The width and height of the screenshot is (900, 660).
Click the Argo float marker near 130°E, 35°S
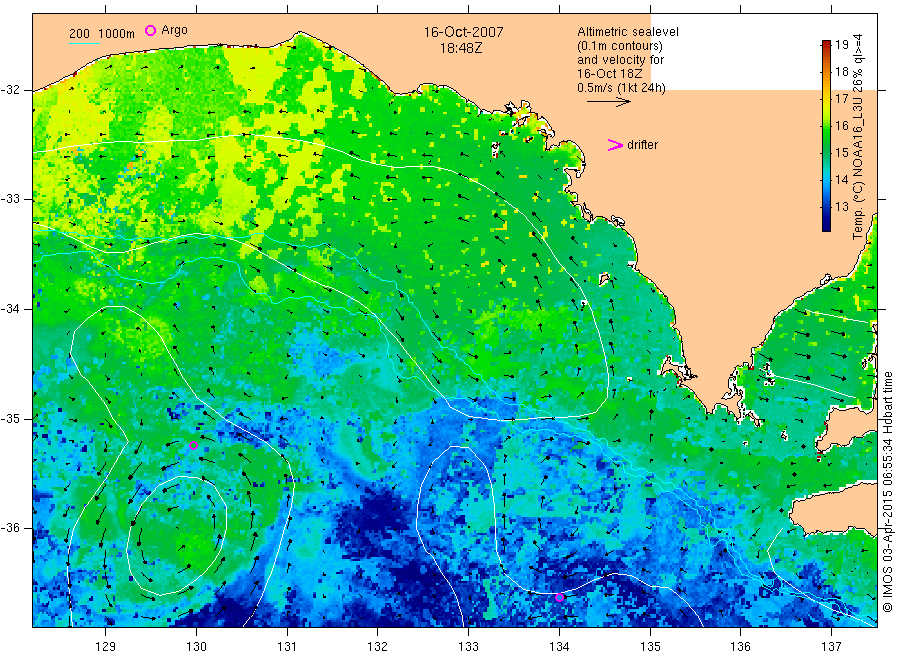click(193, 445)
